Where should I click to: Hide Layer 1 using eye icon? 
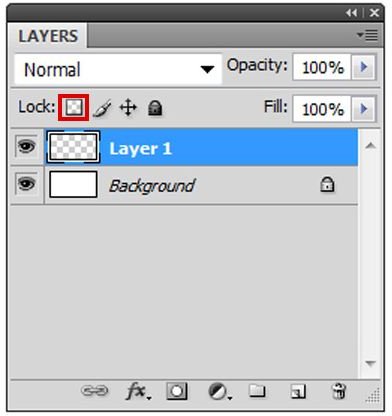click(26, 146)
